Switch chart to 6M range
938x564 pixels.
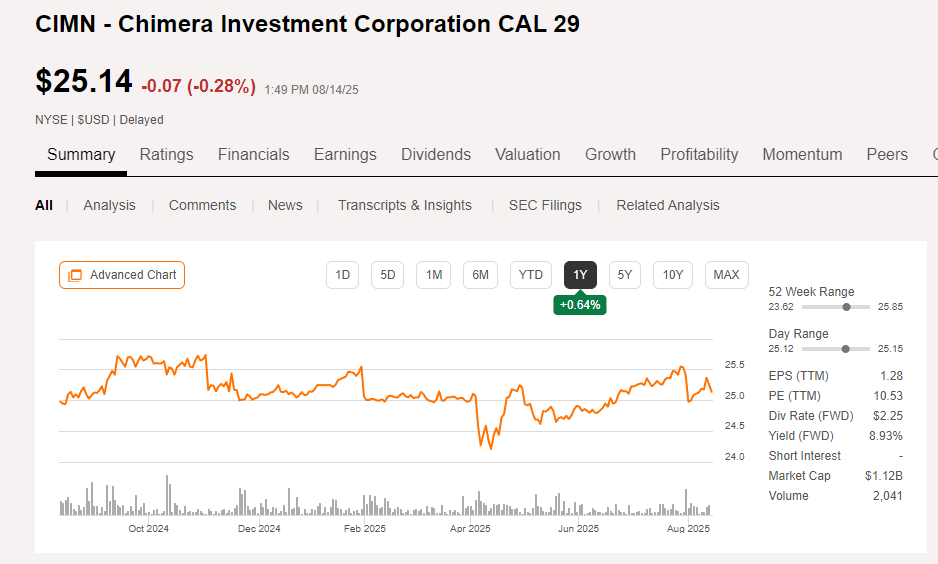point(480,275)
